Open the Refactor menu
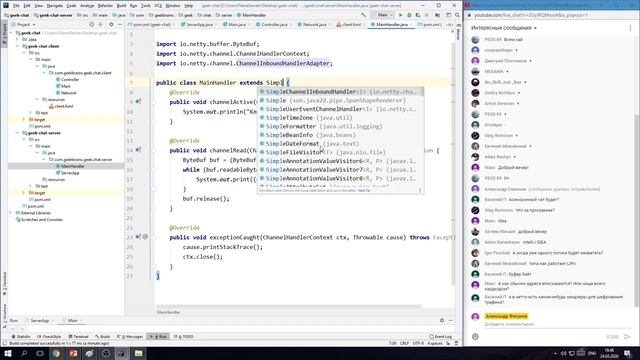The height and width of the screenshot is (360, 640). tap(105, 6)
